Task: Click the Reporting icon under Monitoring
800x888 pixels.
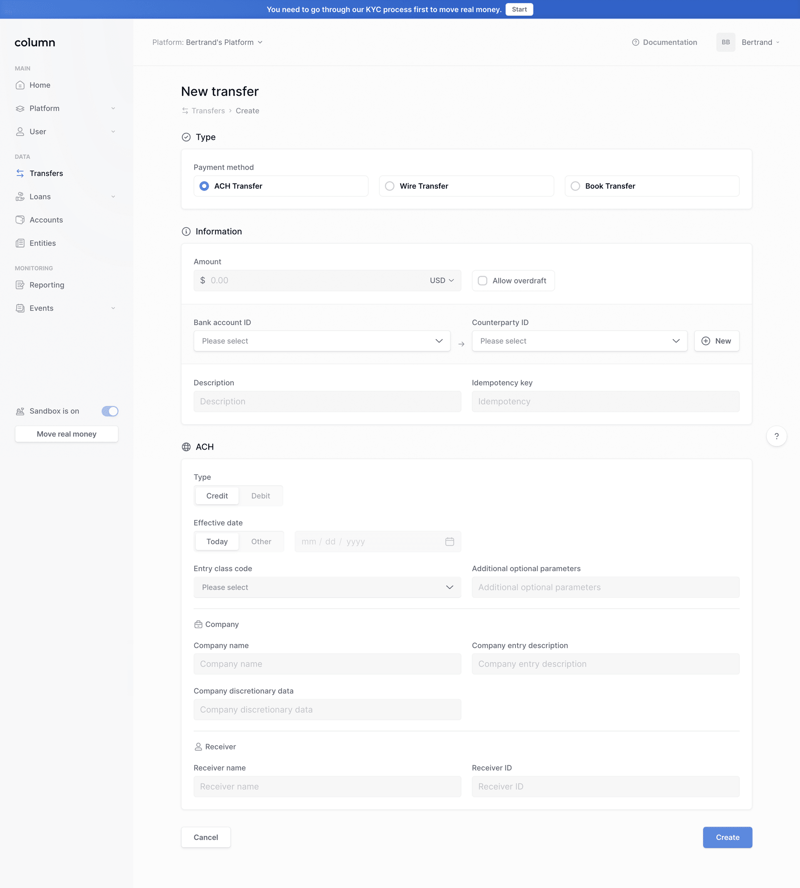Action: [20, 284]
